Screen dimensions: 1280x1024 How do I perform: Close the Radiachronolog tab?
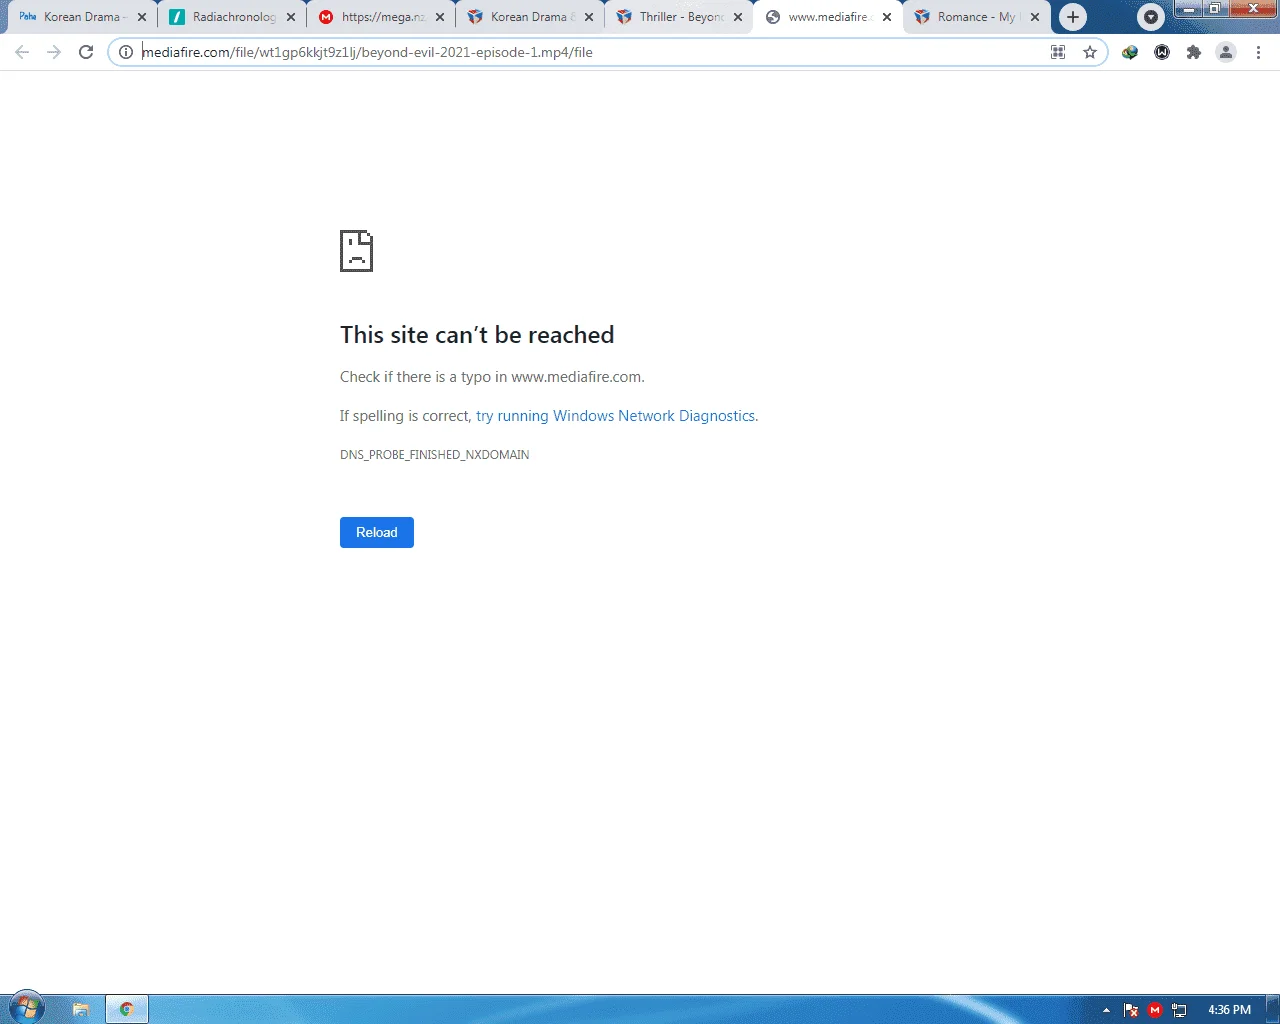click(x=291, y=17)
